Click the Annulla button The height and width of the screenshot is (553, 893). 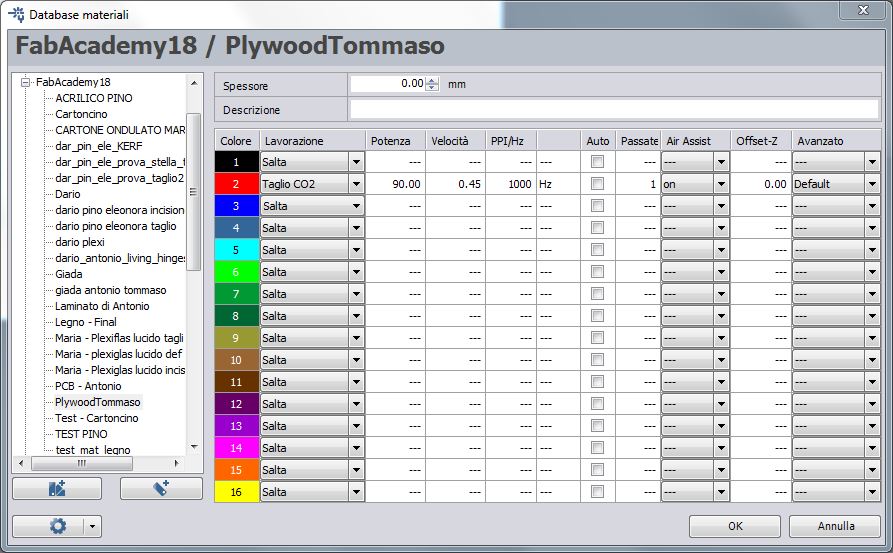(x=835, y=526)
